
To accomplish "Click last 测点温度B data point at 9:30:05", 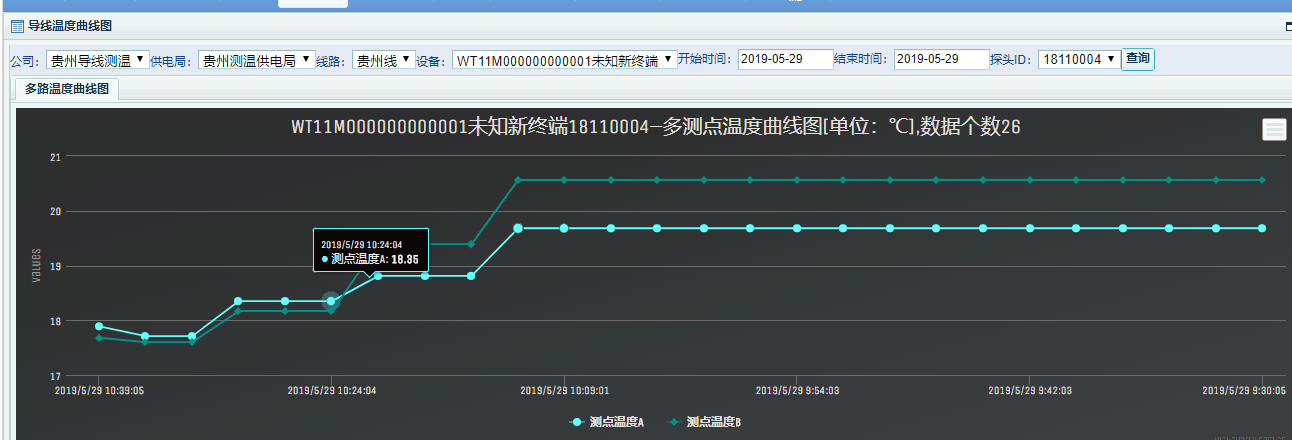I will tap(1262, 180).
